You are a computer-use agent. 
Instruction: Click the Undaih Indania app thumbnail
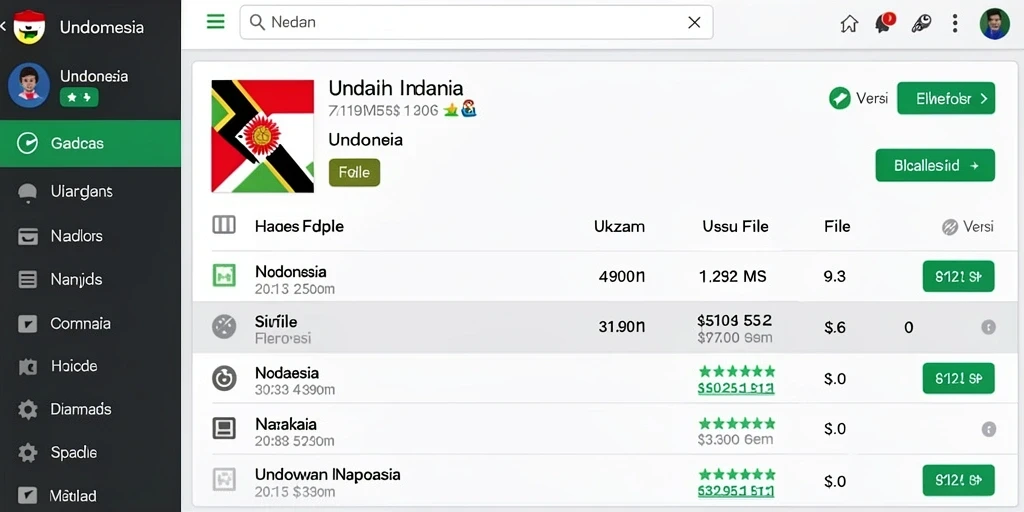coord(263,136)
